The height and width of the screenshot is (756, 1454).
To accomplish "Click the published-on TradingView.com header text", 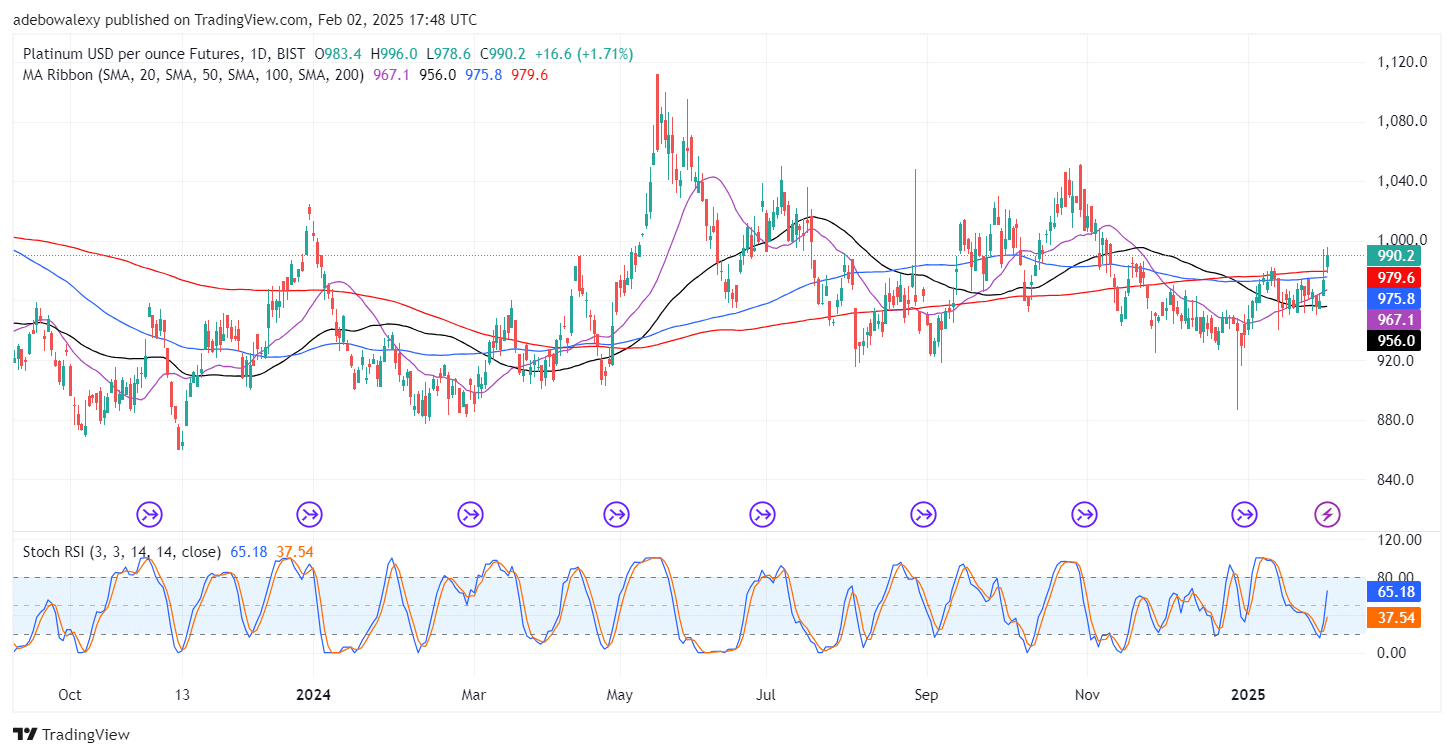I will (245, 20).
